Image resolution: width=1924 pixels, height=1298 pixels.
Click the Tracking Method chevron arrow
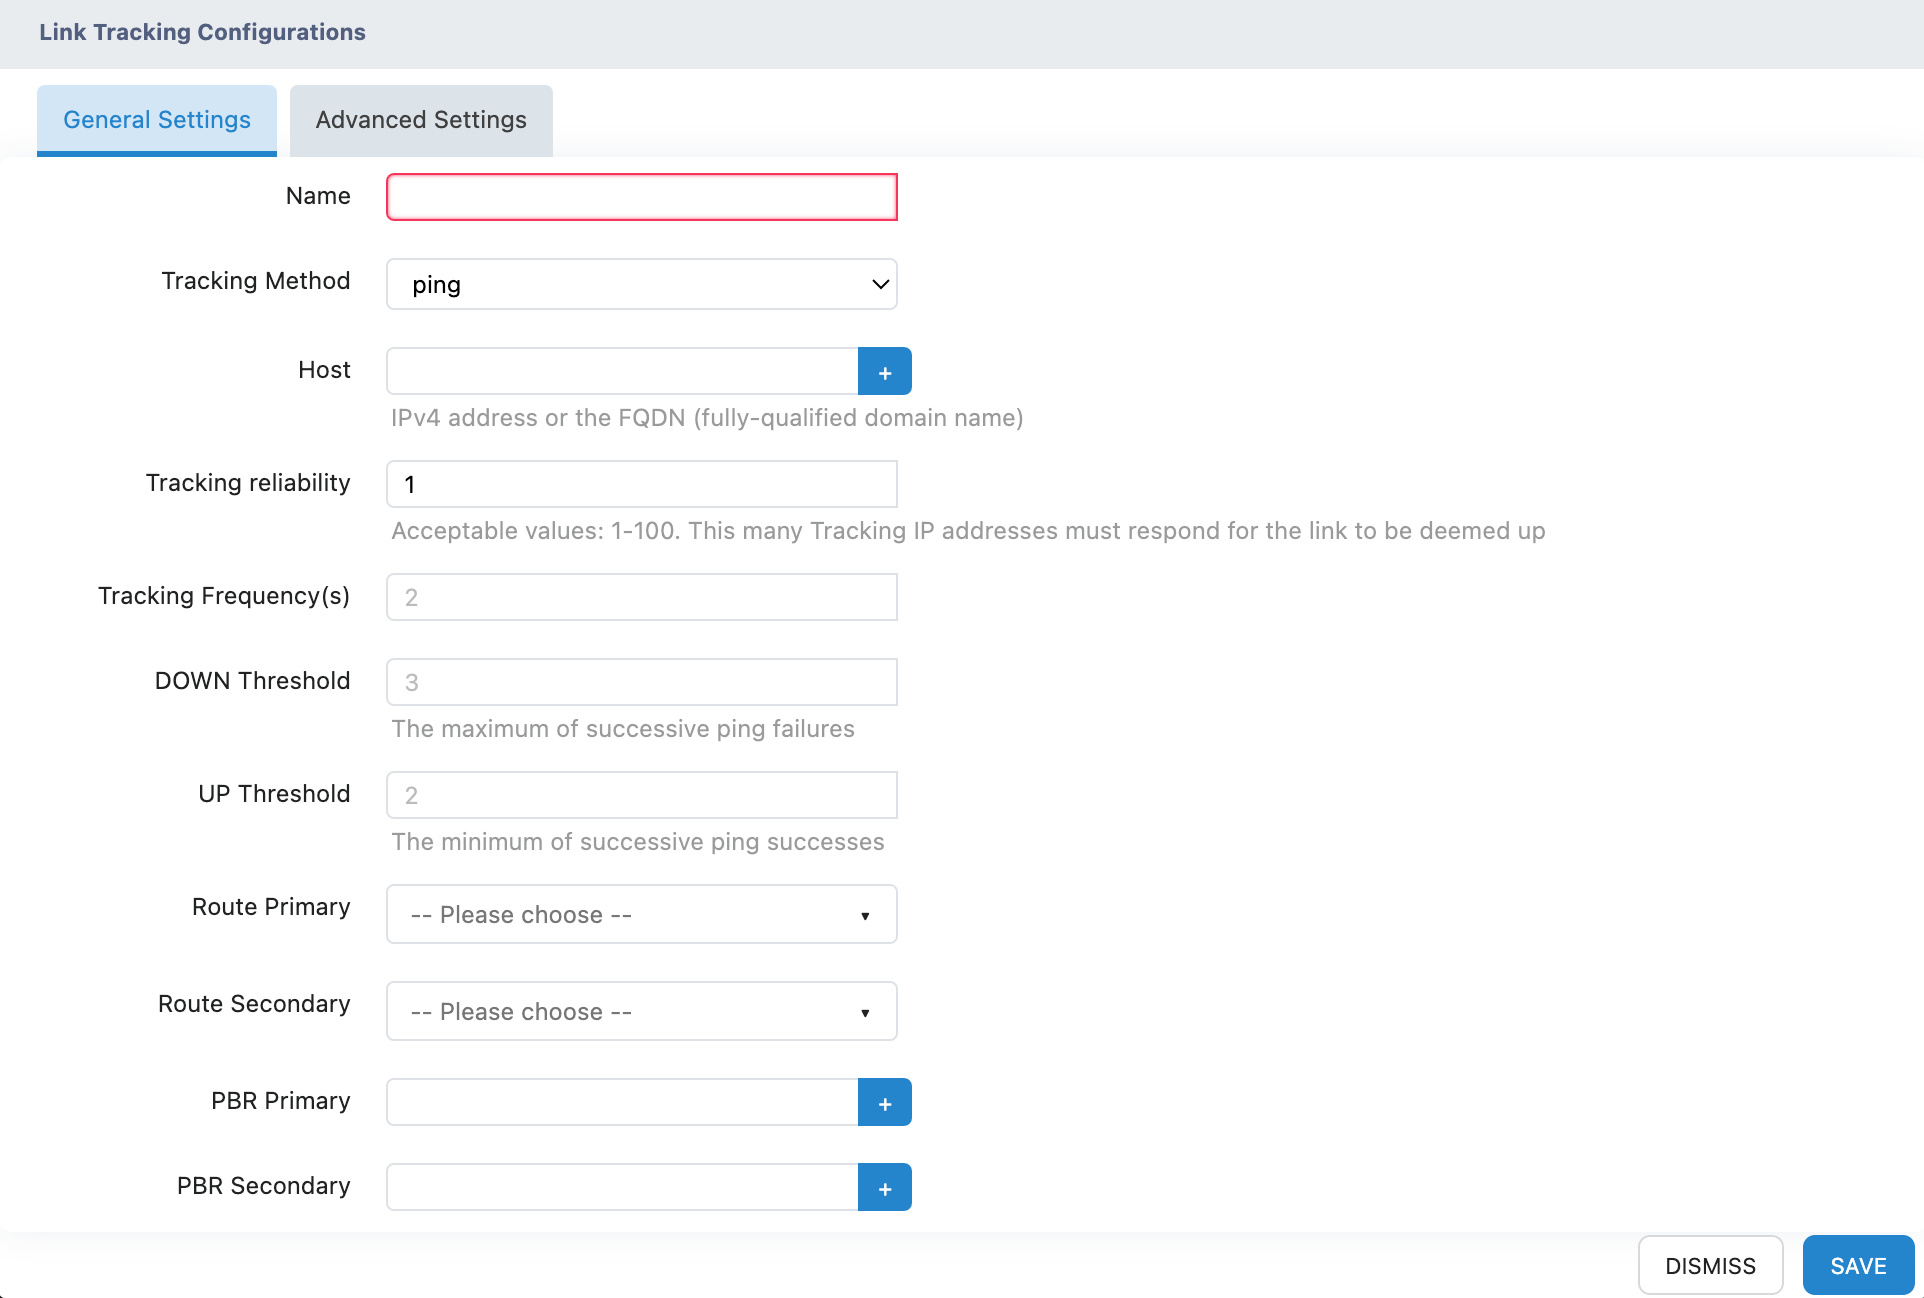pyautogui.click(x=880, y=285)
